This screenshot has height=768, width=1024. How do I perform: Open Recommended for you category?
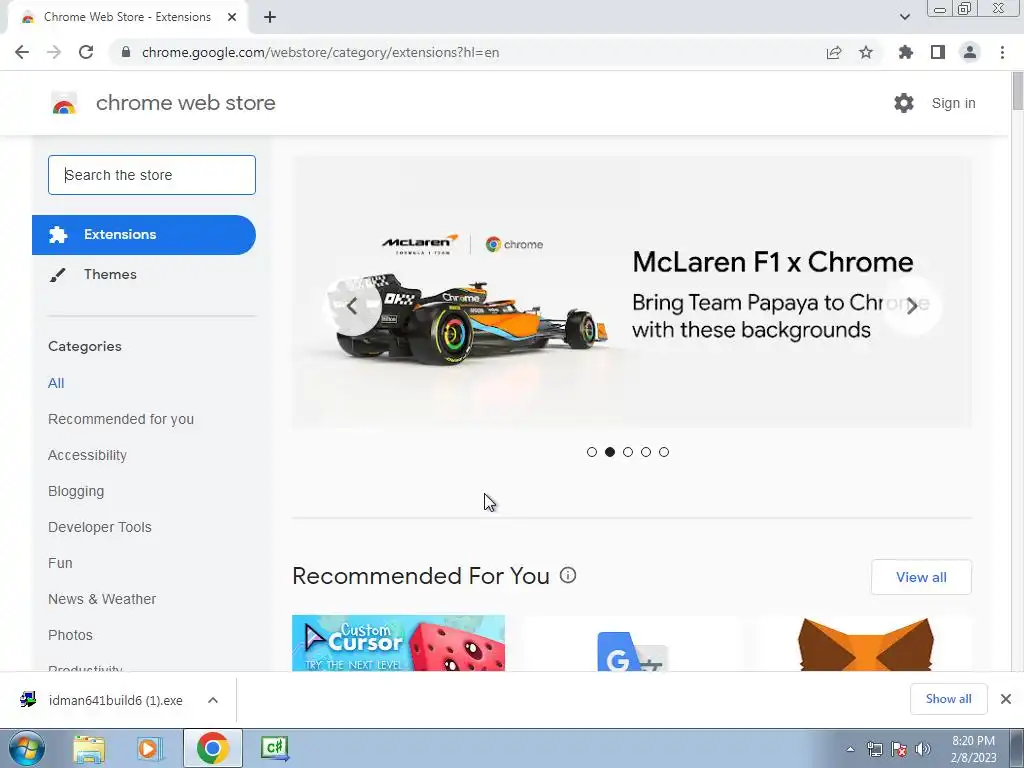pyautogui.click(x=121, y=419)
